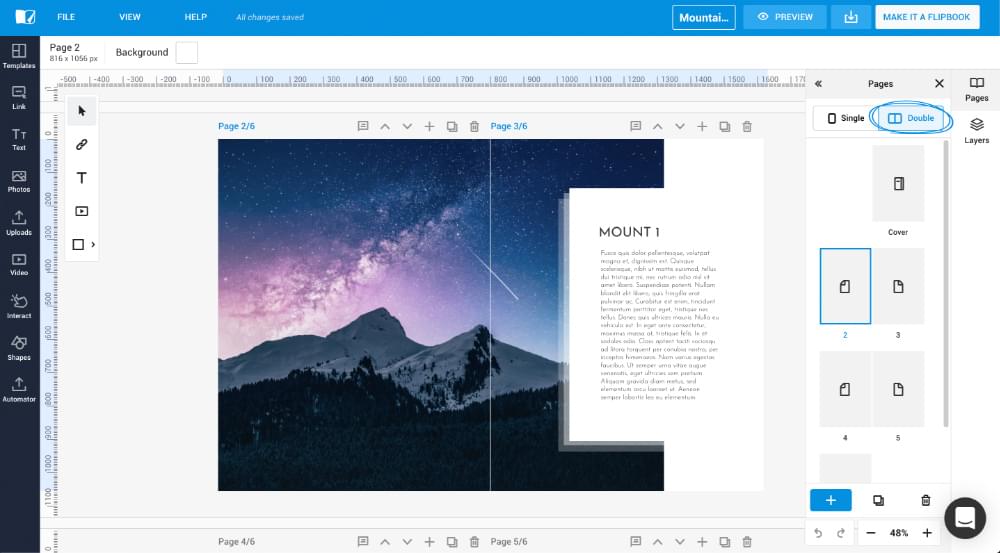Delete Page 3 using its trash icon
This screenshot has height=553, width=1000.
click(747, 126)
